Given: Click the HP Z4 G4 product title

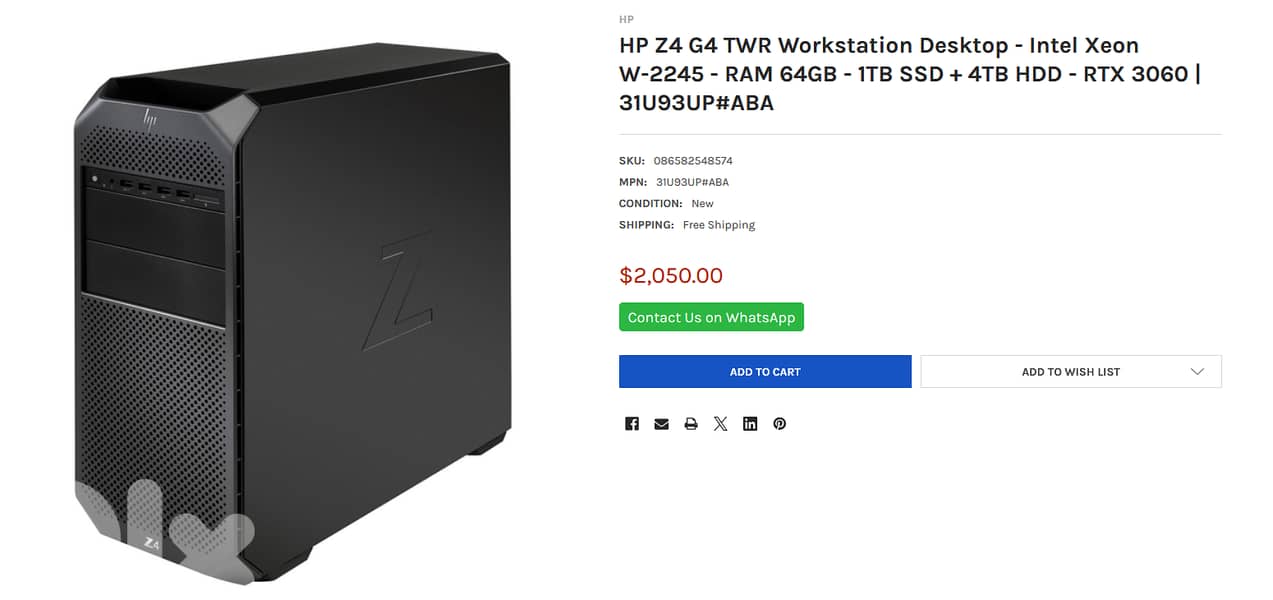Looking at the screenshot, I should tap(909, 74).
